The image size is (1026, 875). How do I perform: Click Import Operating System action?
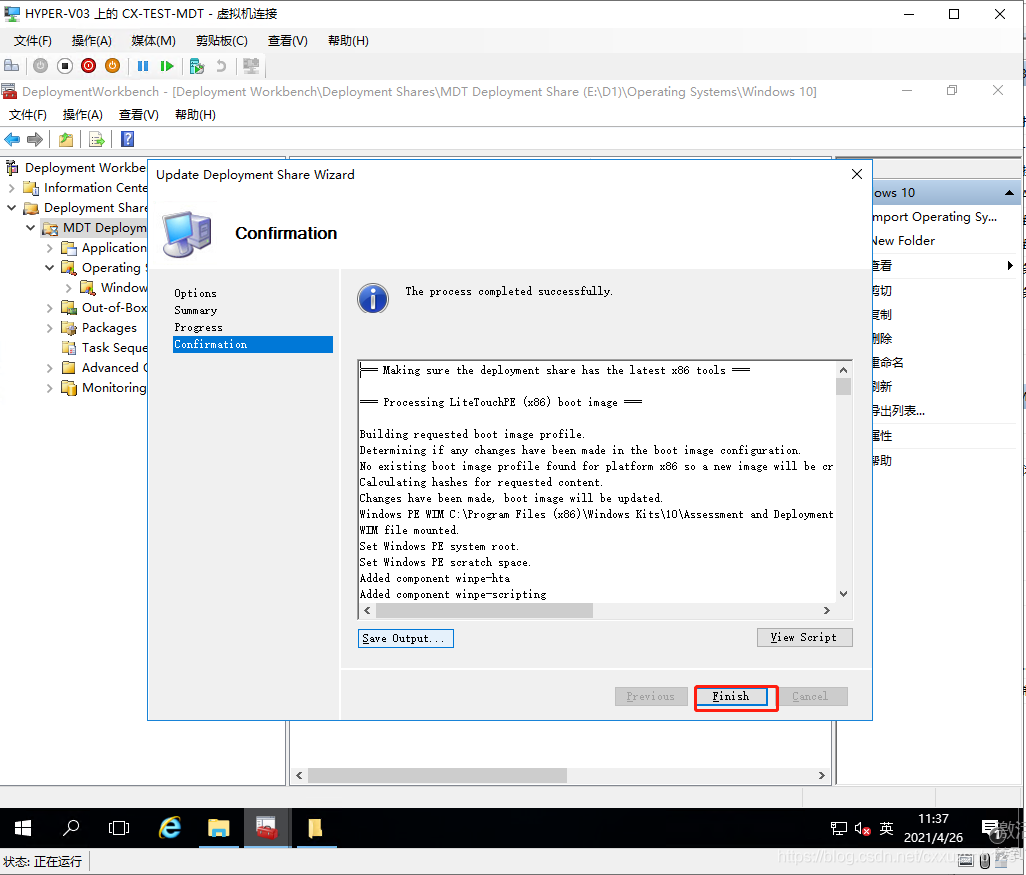pos(935,217)
